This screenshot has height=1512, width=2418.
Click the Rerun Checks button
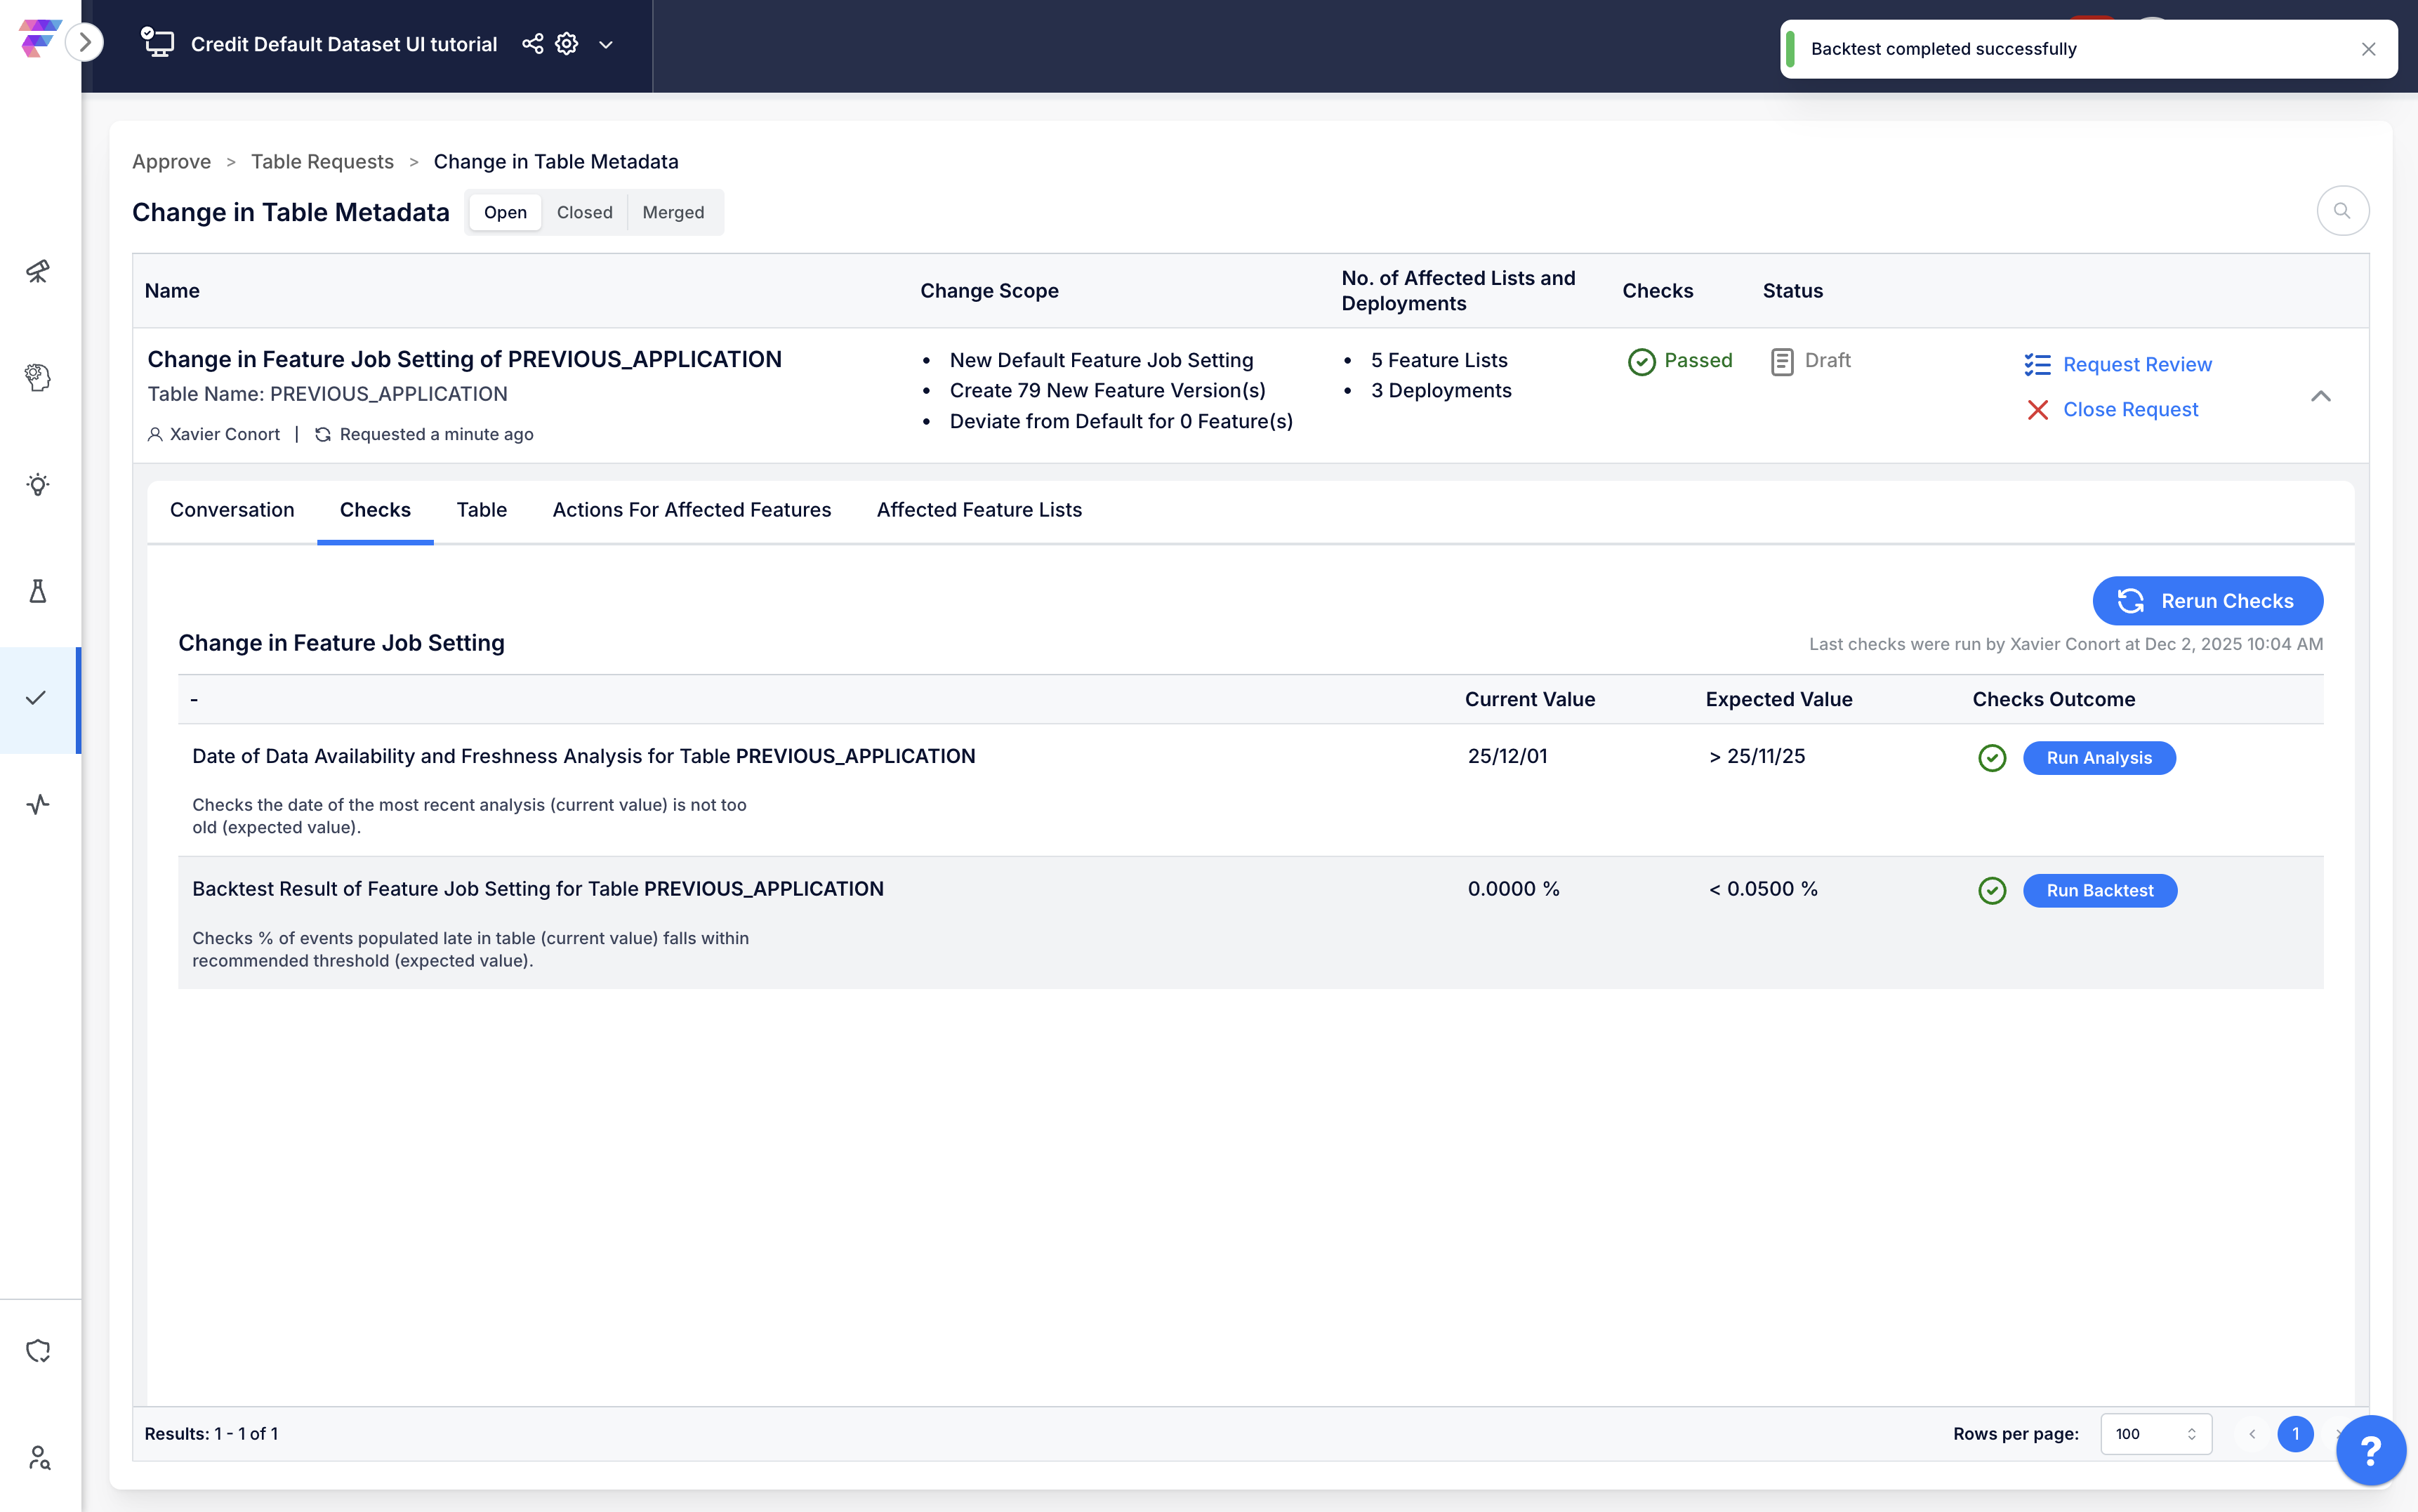pyautogui.click(x=2207, y=601)
